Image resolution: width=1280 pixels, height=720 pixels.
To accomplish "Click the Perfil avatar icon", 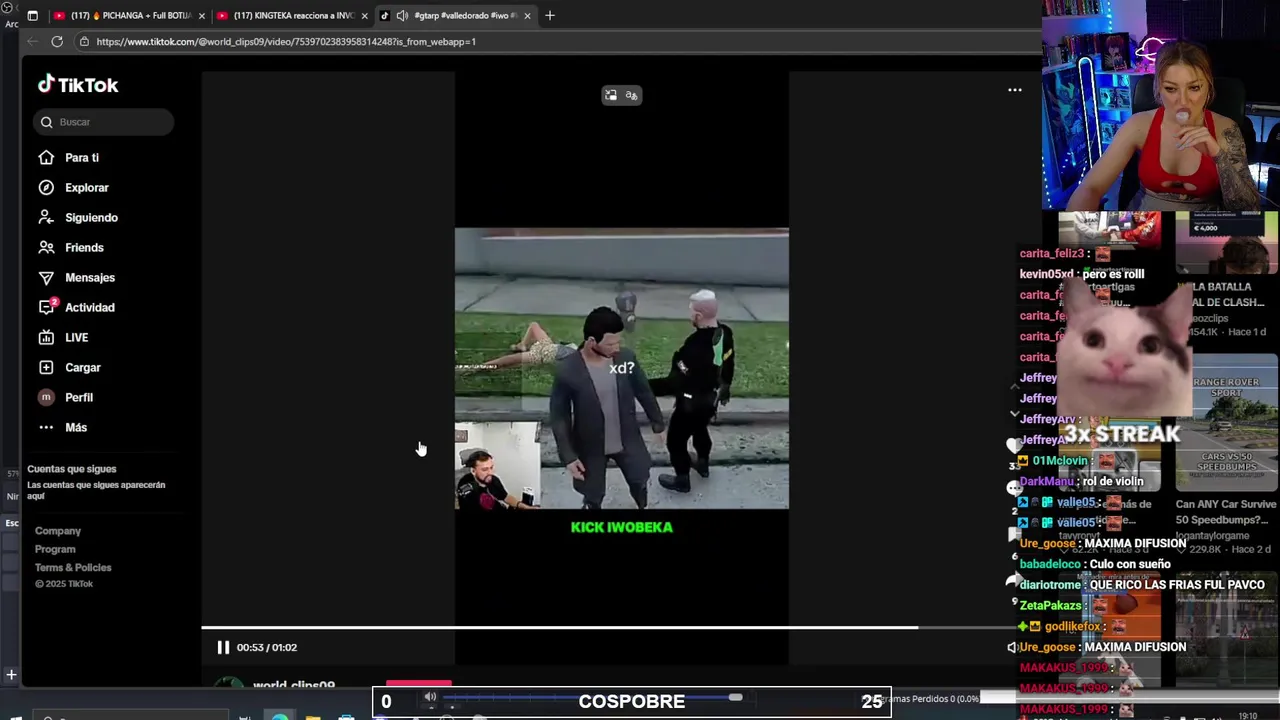I will (x=46, y=398).
